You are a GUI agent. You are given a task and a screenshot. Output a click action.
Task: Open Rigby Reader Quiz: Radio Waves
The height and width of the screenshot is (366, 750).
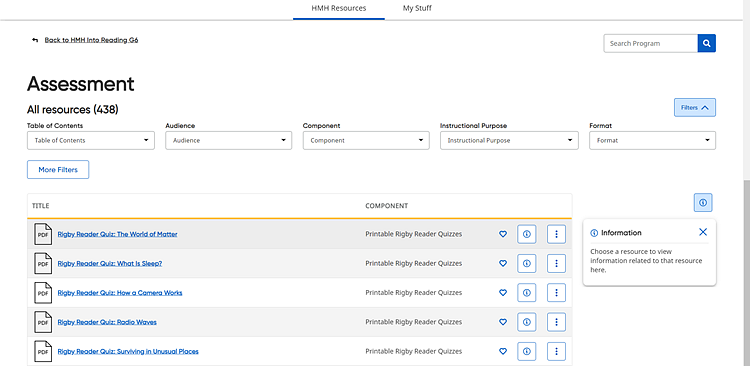click(107, 322)
